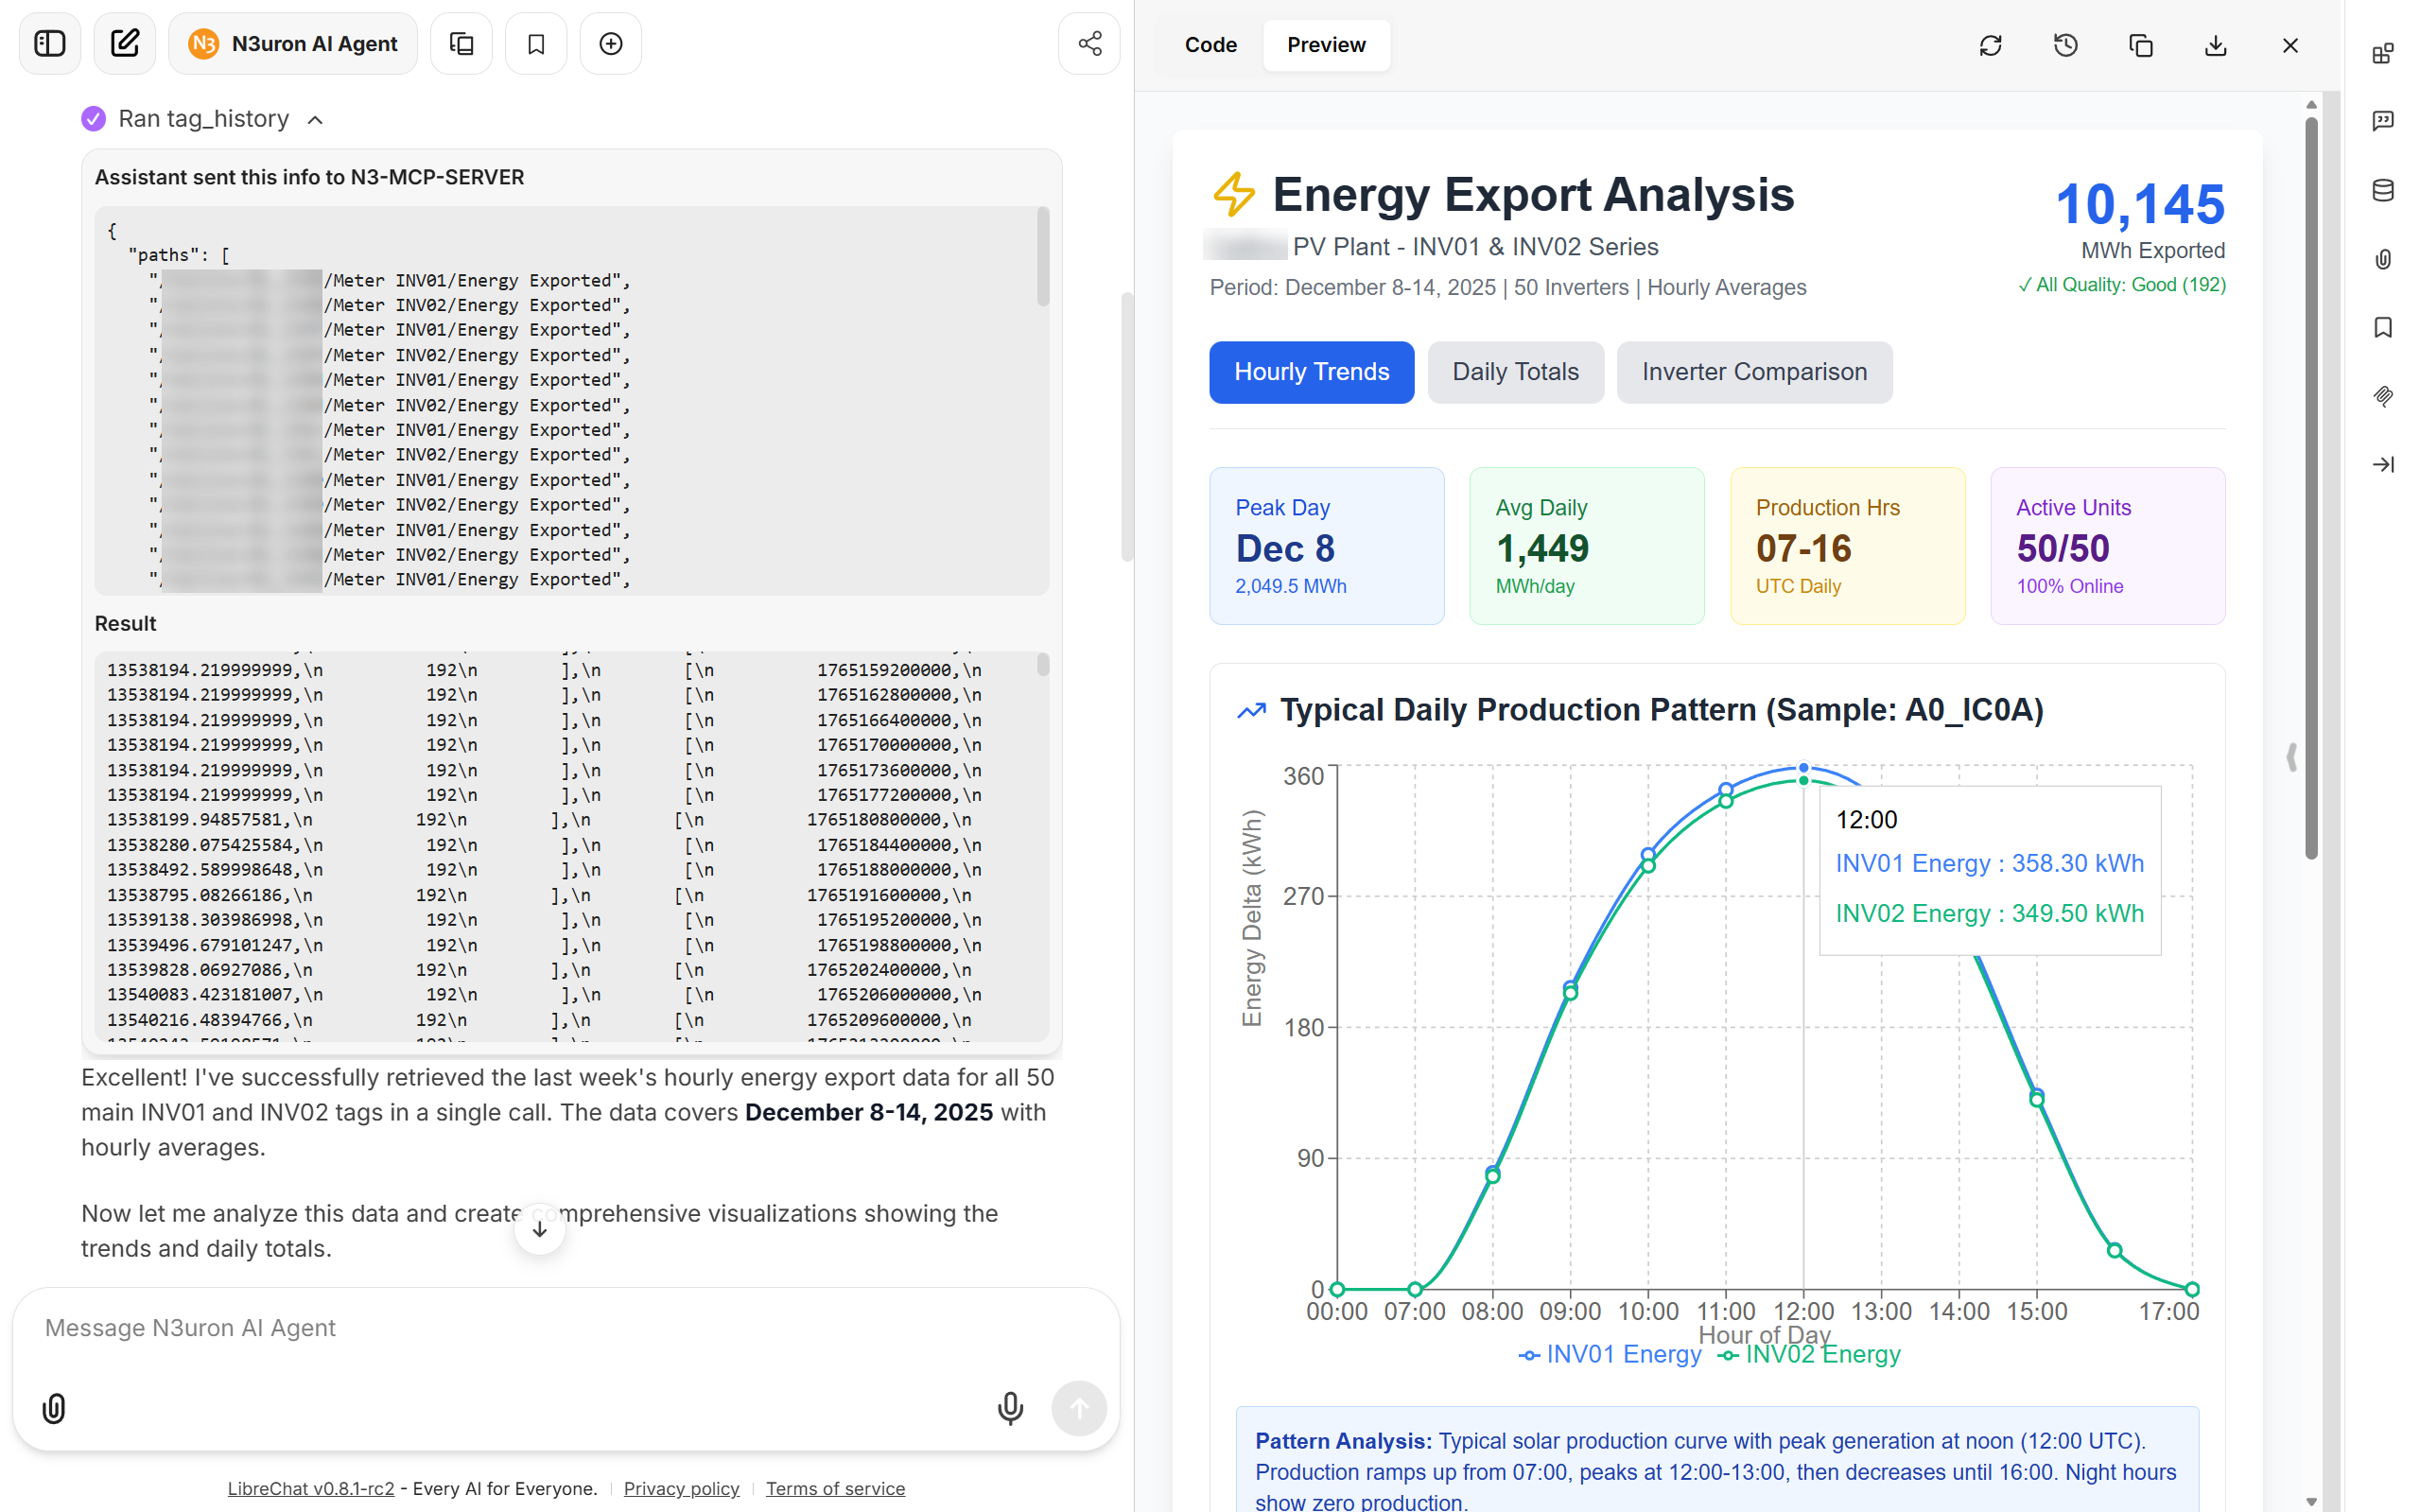
Task: Attach a file with paperclip icon
Action: (54, 1408)
